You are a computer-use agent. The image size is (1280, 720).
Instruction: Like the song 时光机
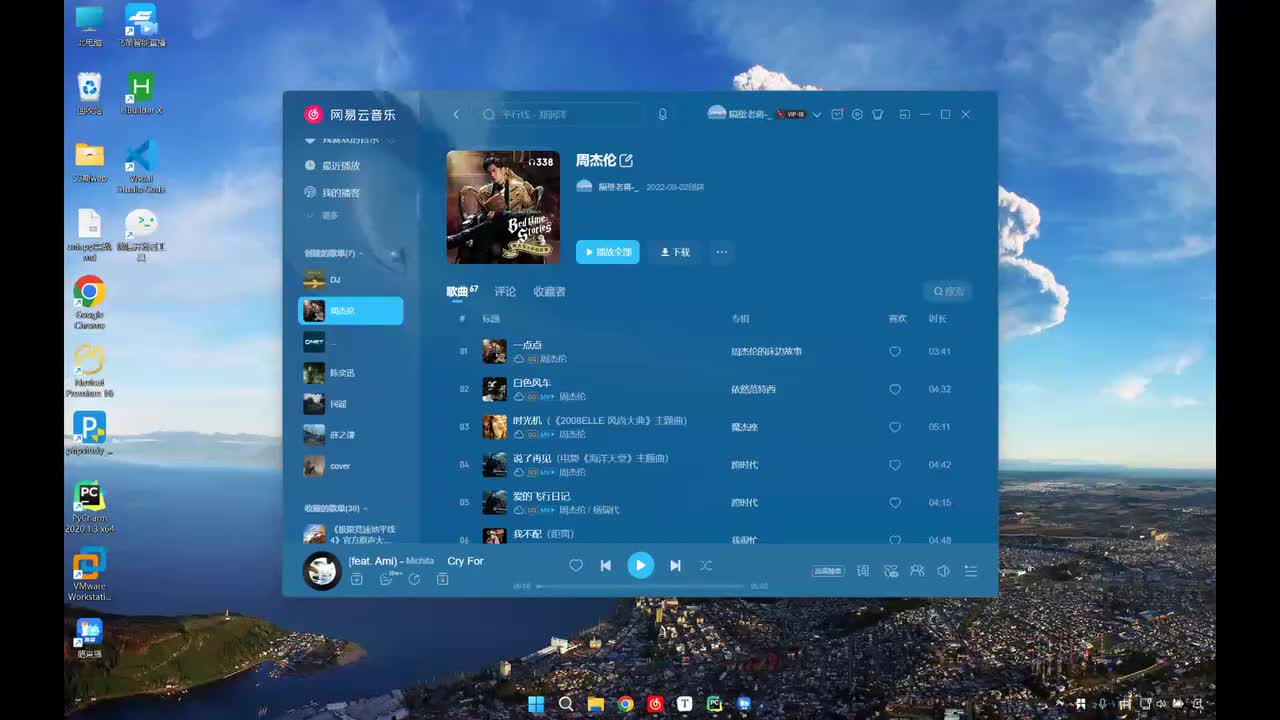[895, 427]
